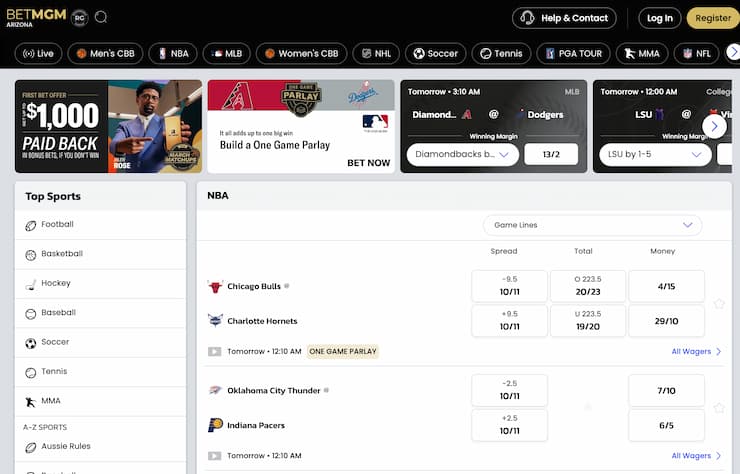Click the Register button
Viewport: 740px width, 474px height.
pos(713,18)
